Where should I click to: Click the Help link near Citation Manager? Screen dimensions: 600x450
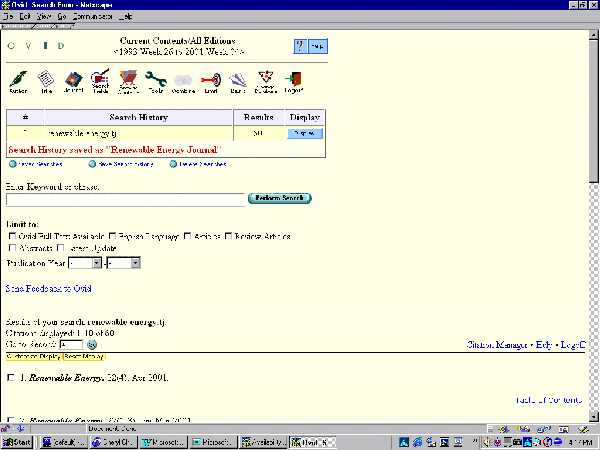click(x=544, y=345)
